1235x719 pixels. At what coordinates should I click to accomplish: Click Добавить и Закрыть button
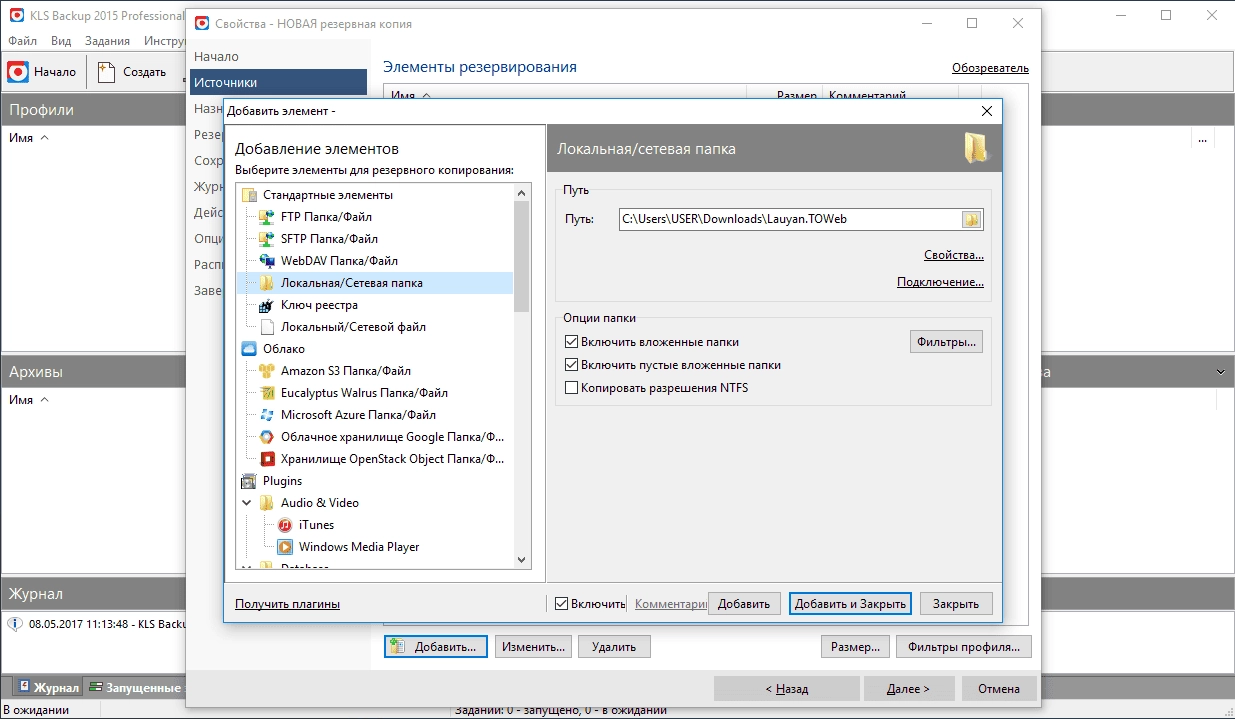click(x=850, y=604)
